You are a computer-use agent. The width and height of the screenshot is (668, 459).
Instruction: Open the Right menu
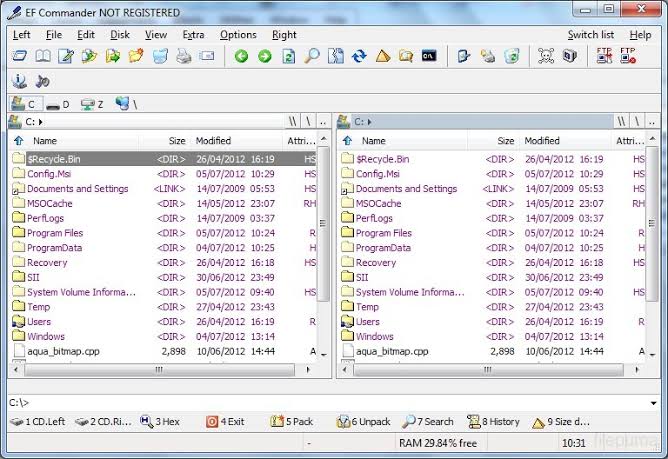[284, 35]
